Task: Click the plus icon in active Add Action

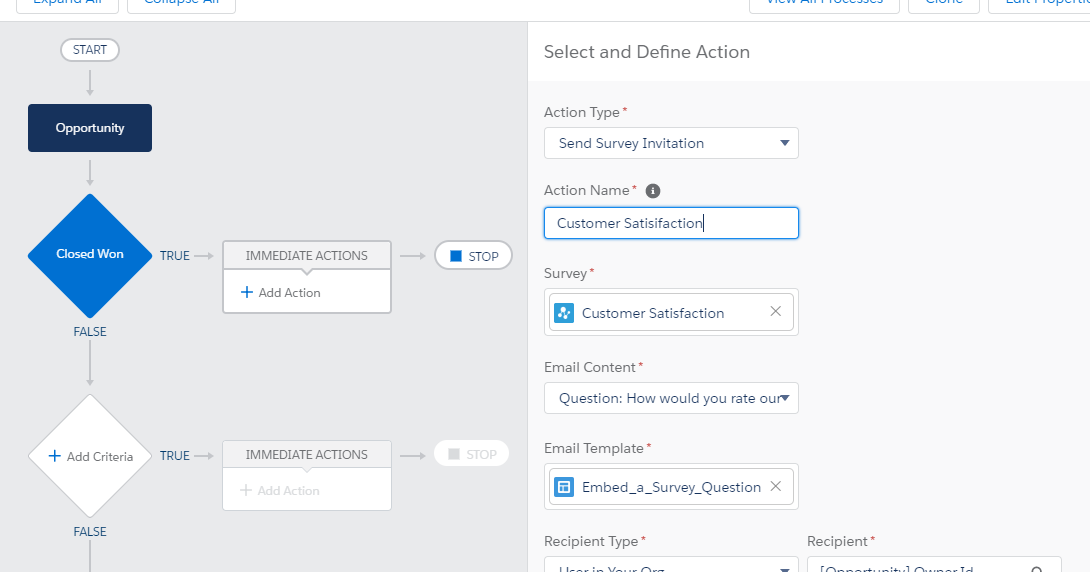Action: (x=247, y=293)
